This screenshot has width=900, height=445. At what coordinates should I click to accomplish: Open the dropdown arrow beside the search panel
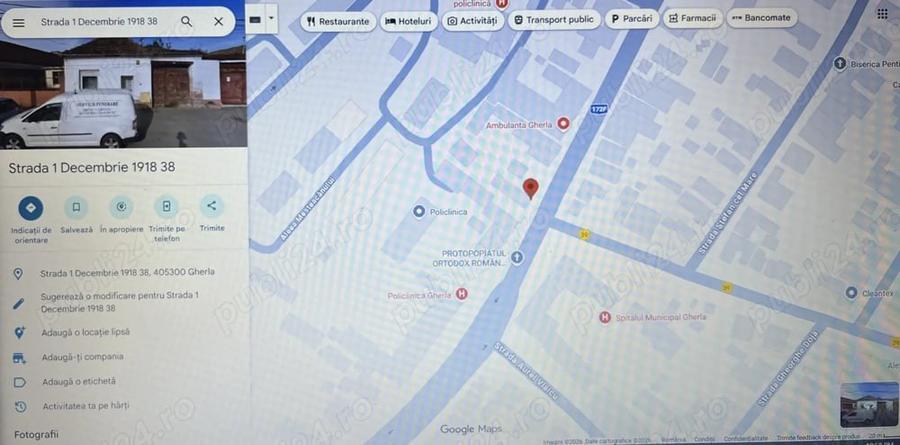point(271,19)
